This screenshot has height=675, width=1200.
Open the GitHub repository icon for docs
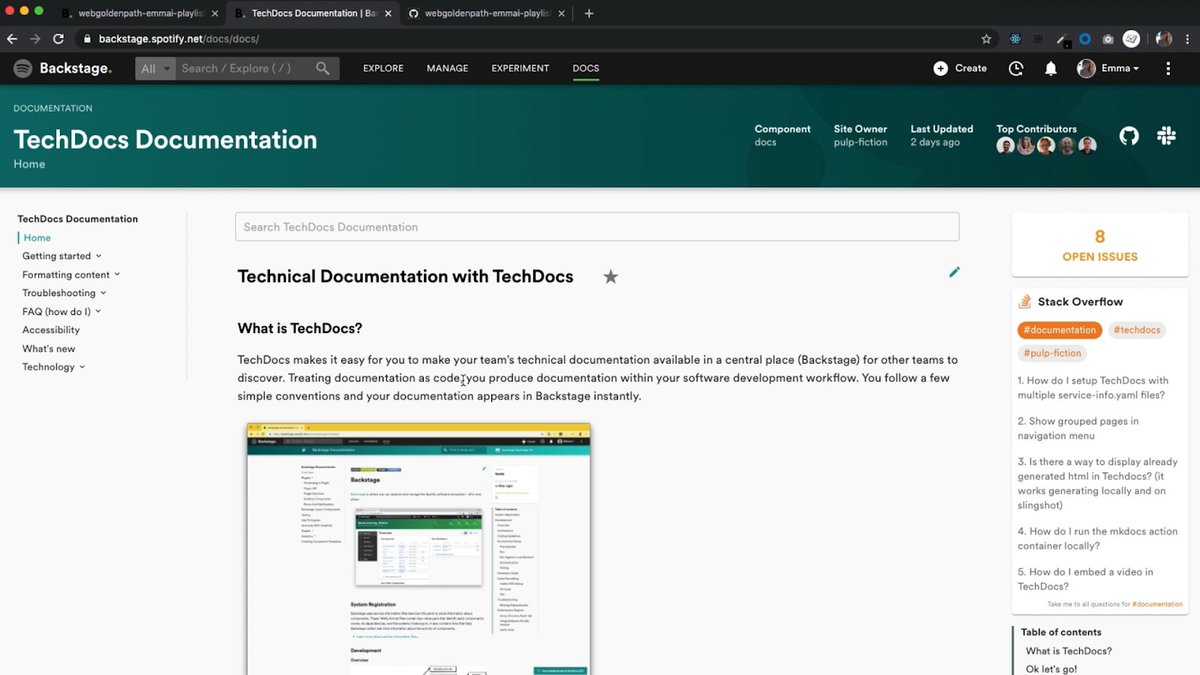(x=1128, y=135)
